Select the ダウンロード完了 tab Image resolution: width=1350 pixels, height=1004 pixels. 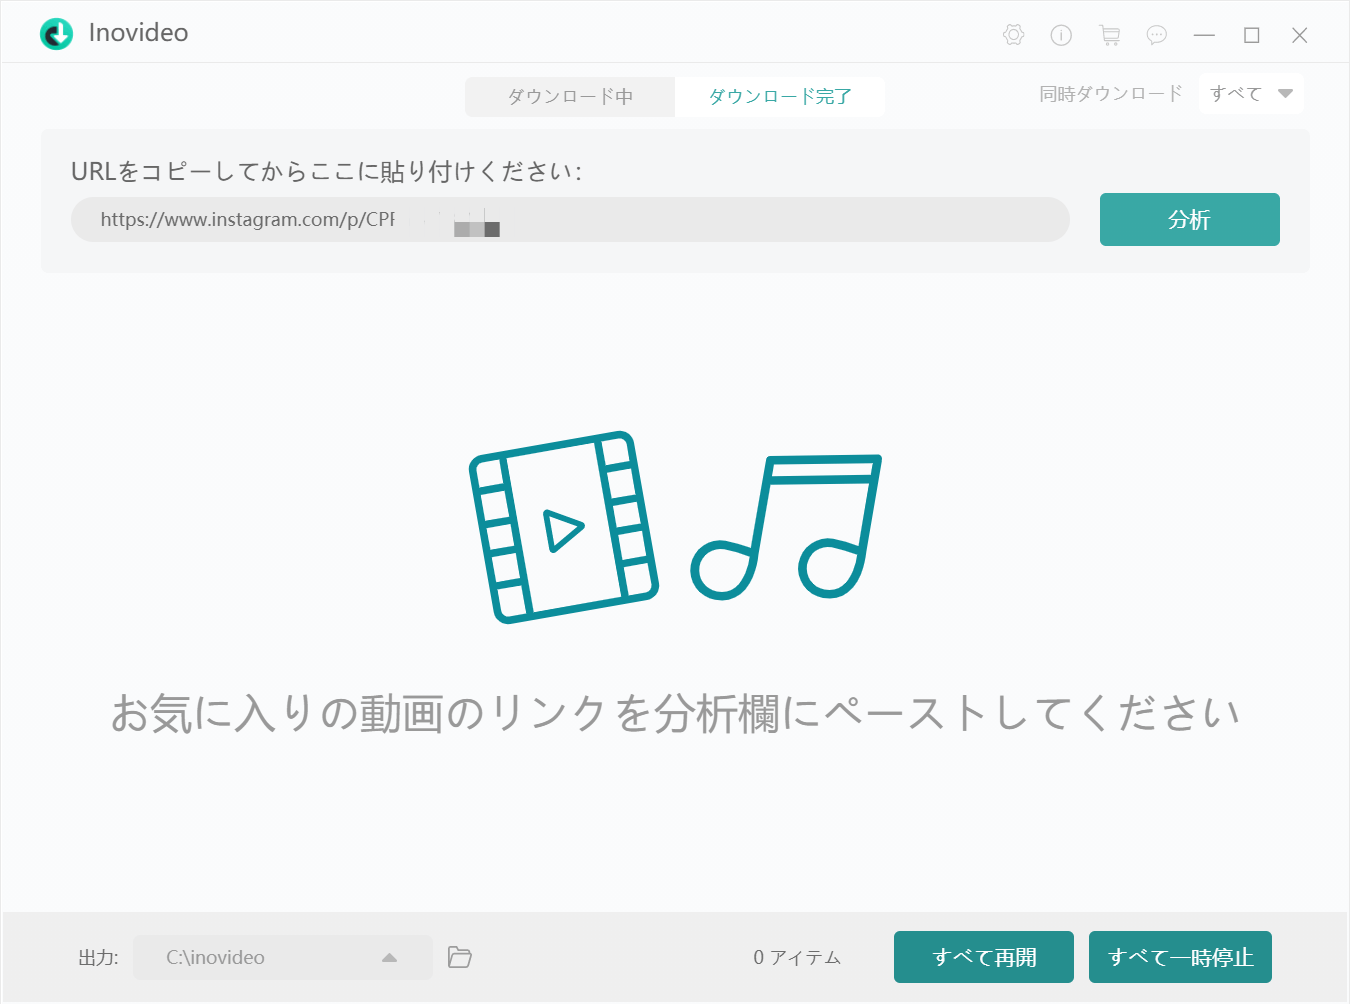[x=780, y=96]
